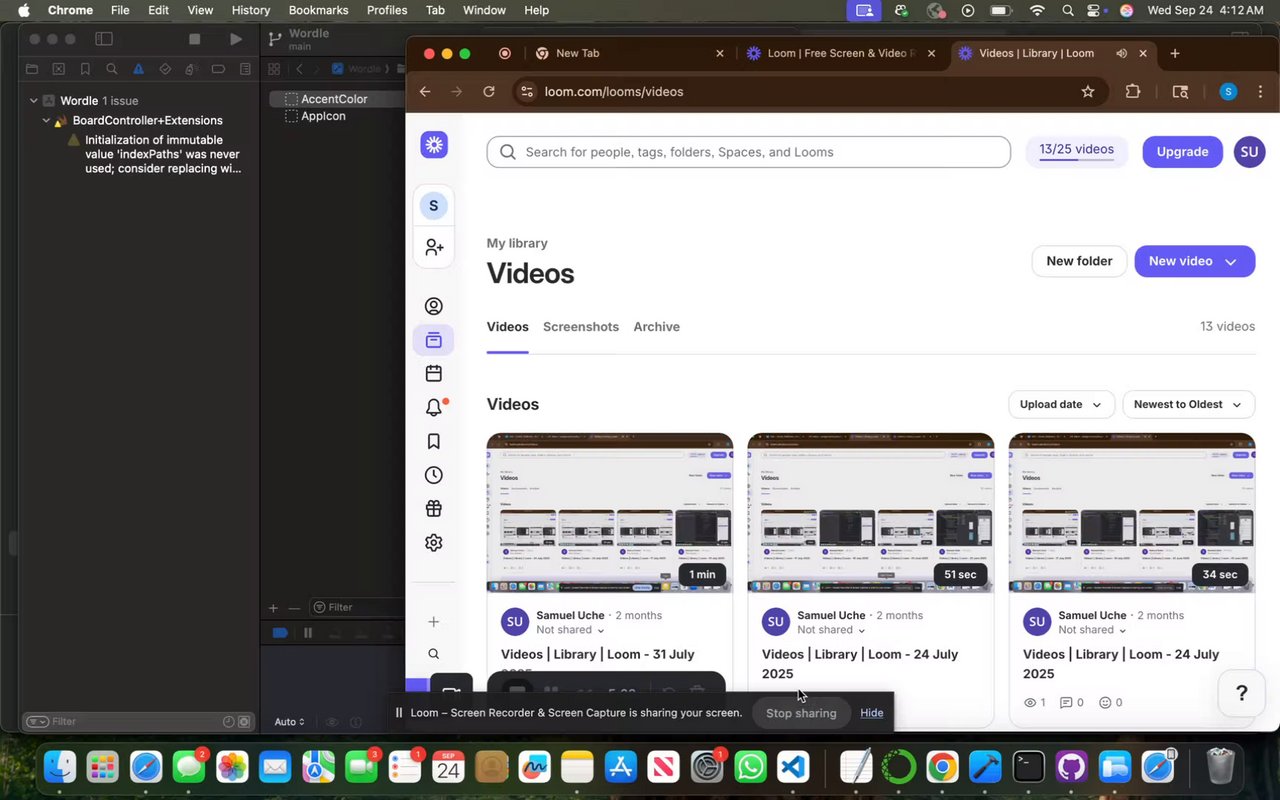Open the gift icon in Loom sidebar
This screenshot has height=800, width=1280.
tap(434, 509)
